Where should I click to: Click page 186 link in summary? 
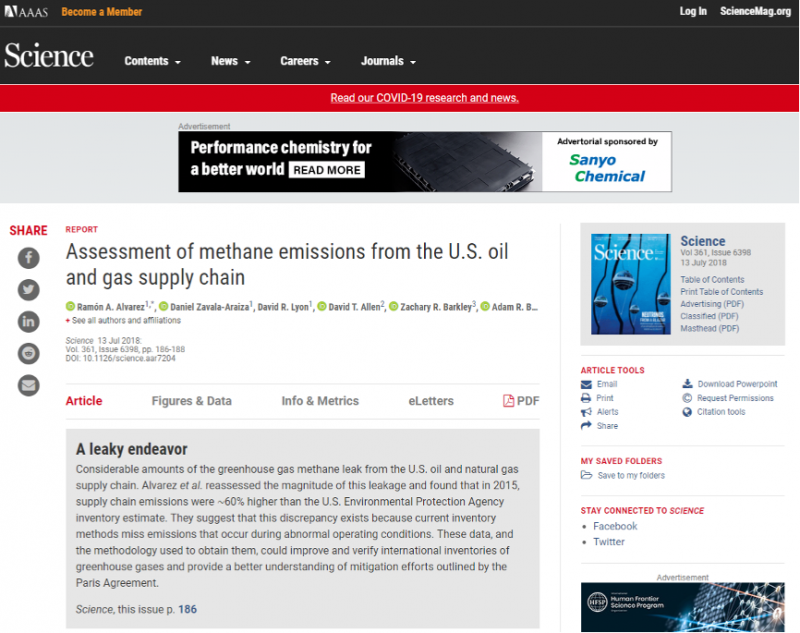coord(187,609)
